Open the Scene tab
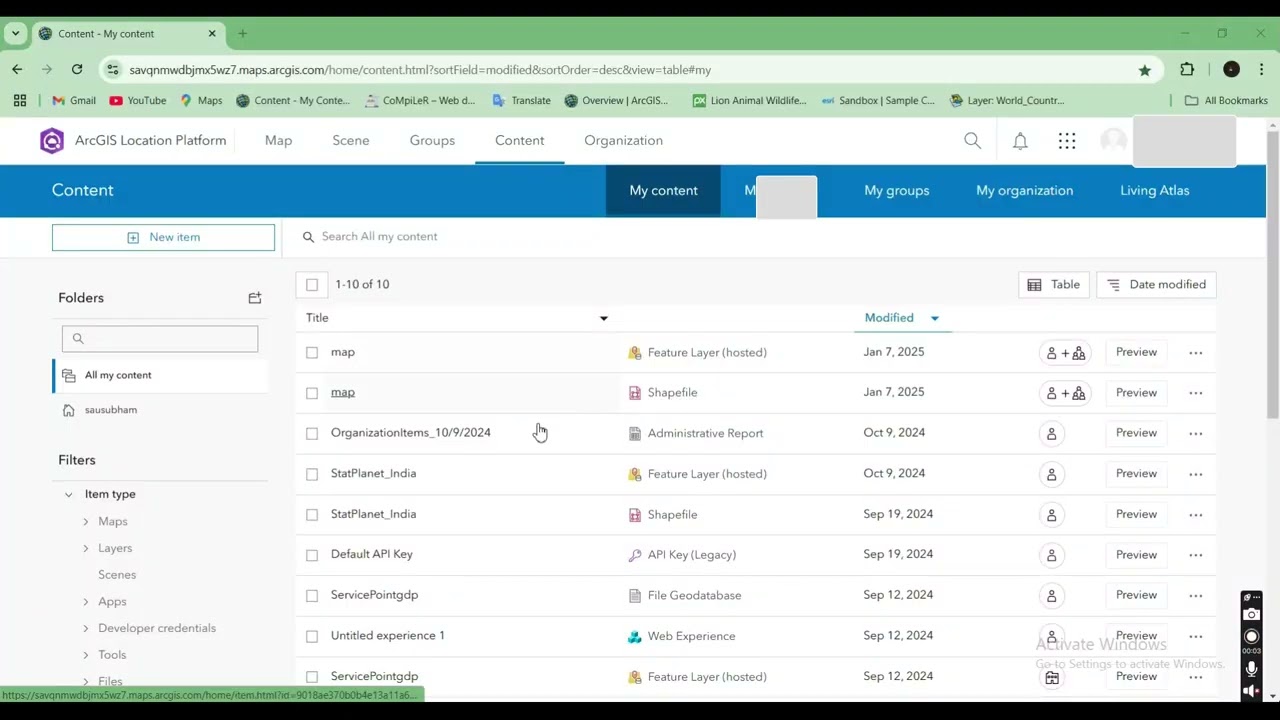The height and width of the screenshot is (720, 1280). click(x=351, y=141)
